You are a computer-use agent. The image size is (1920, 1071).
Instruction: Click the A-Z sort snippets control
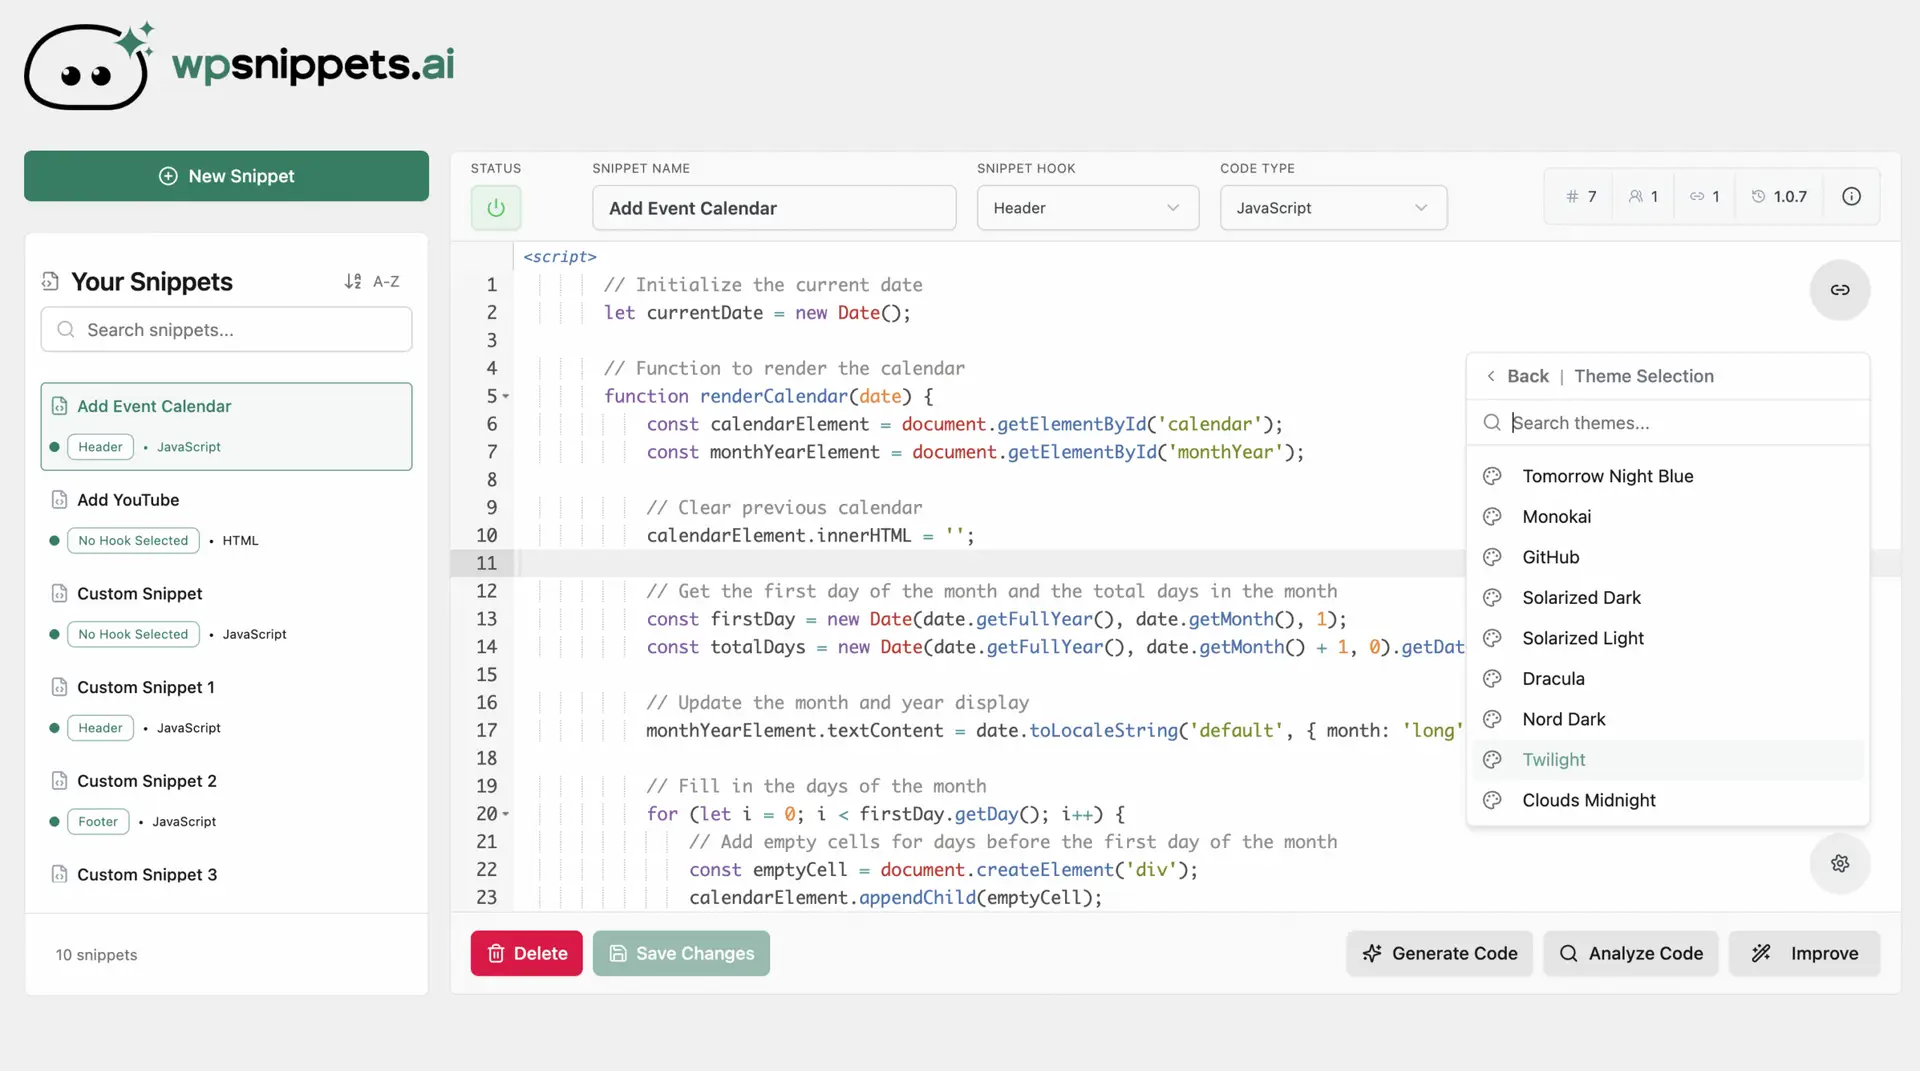click(372, 281)
